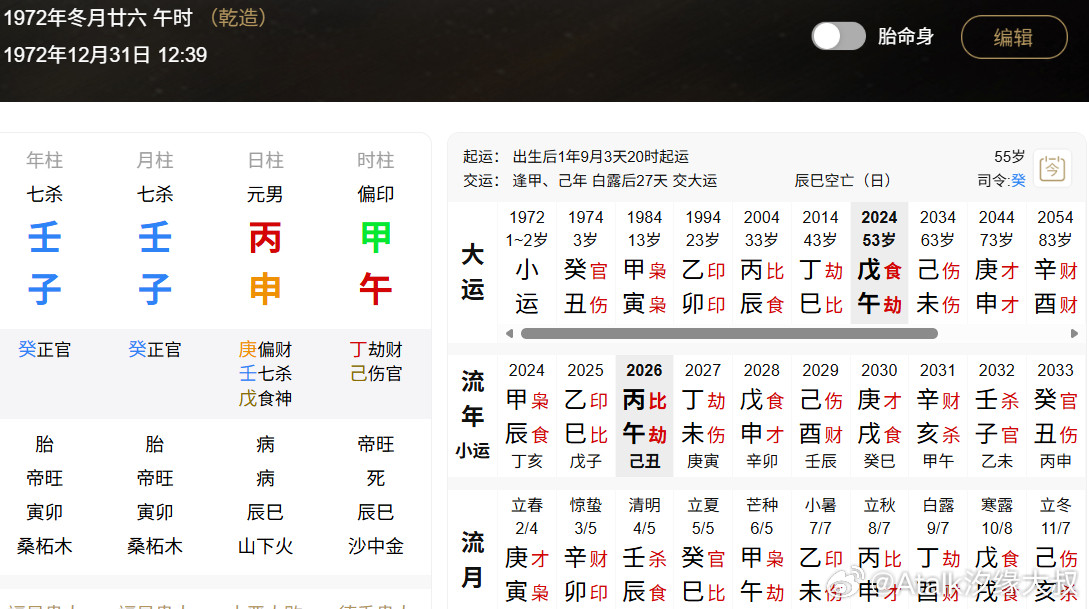Screen dimensions: 1089x609
Task: Select 流年 2025 乙巳
Action: point(585,415)
